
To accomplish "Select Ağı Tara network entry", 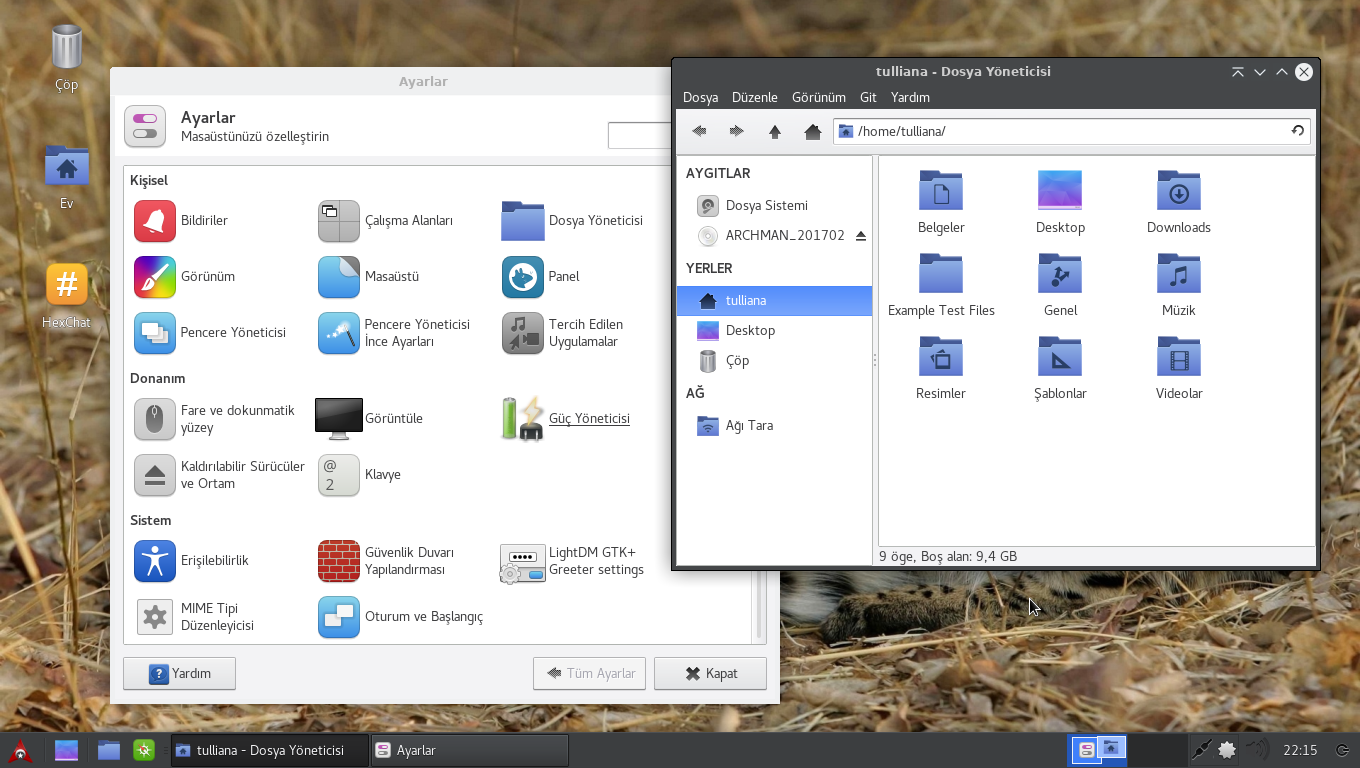I will [x=774, y=426].
